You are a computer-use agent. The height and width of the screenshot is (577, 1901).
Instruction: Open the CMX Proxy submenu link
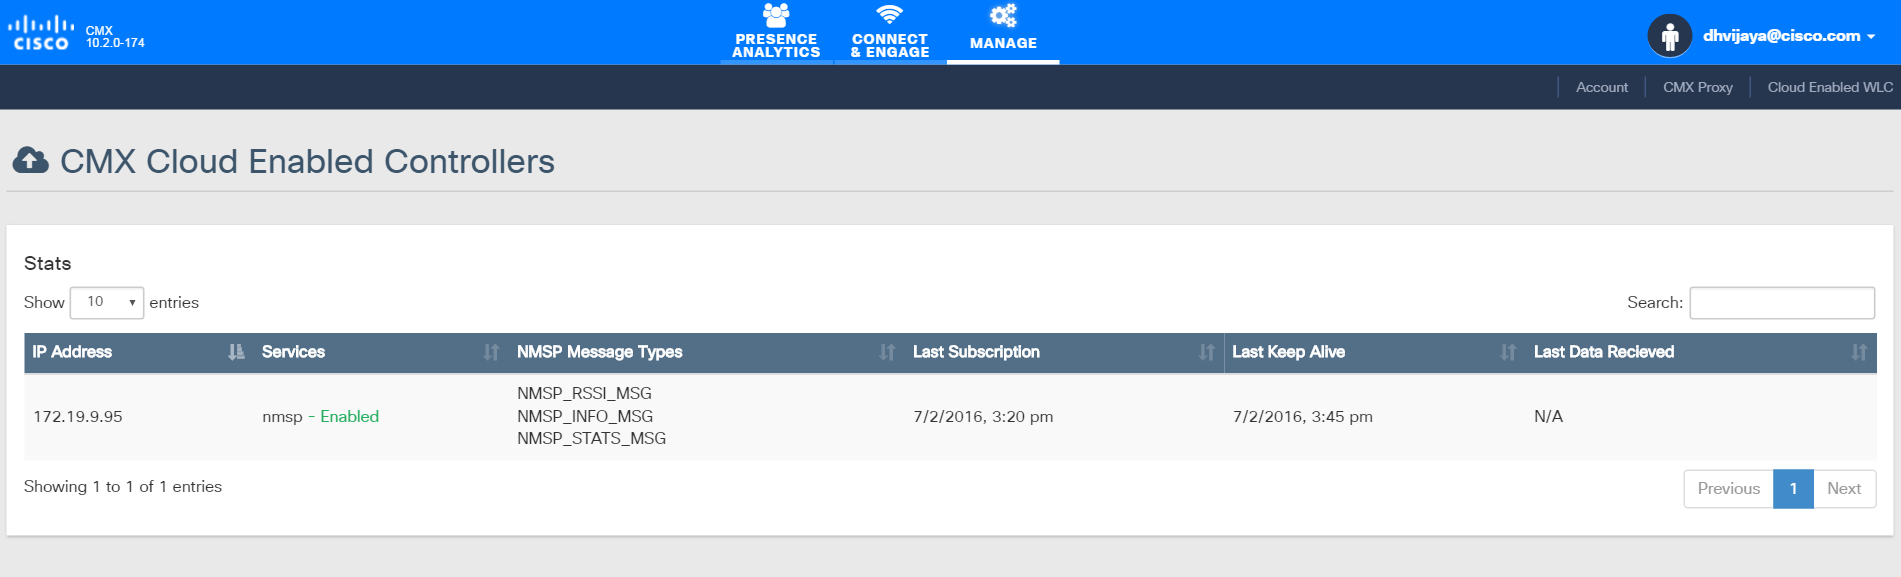click(x=1697, y=87)
